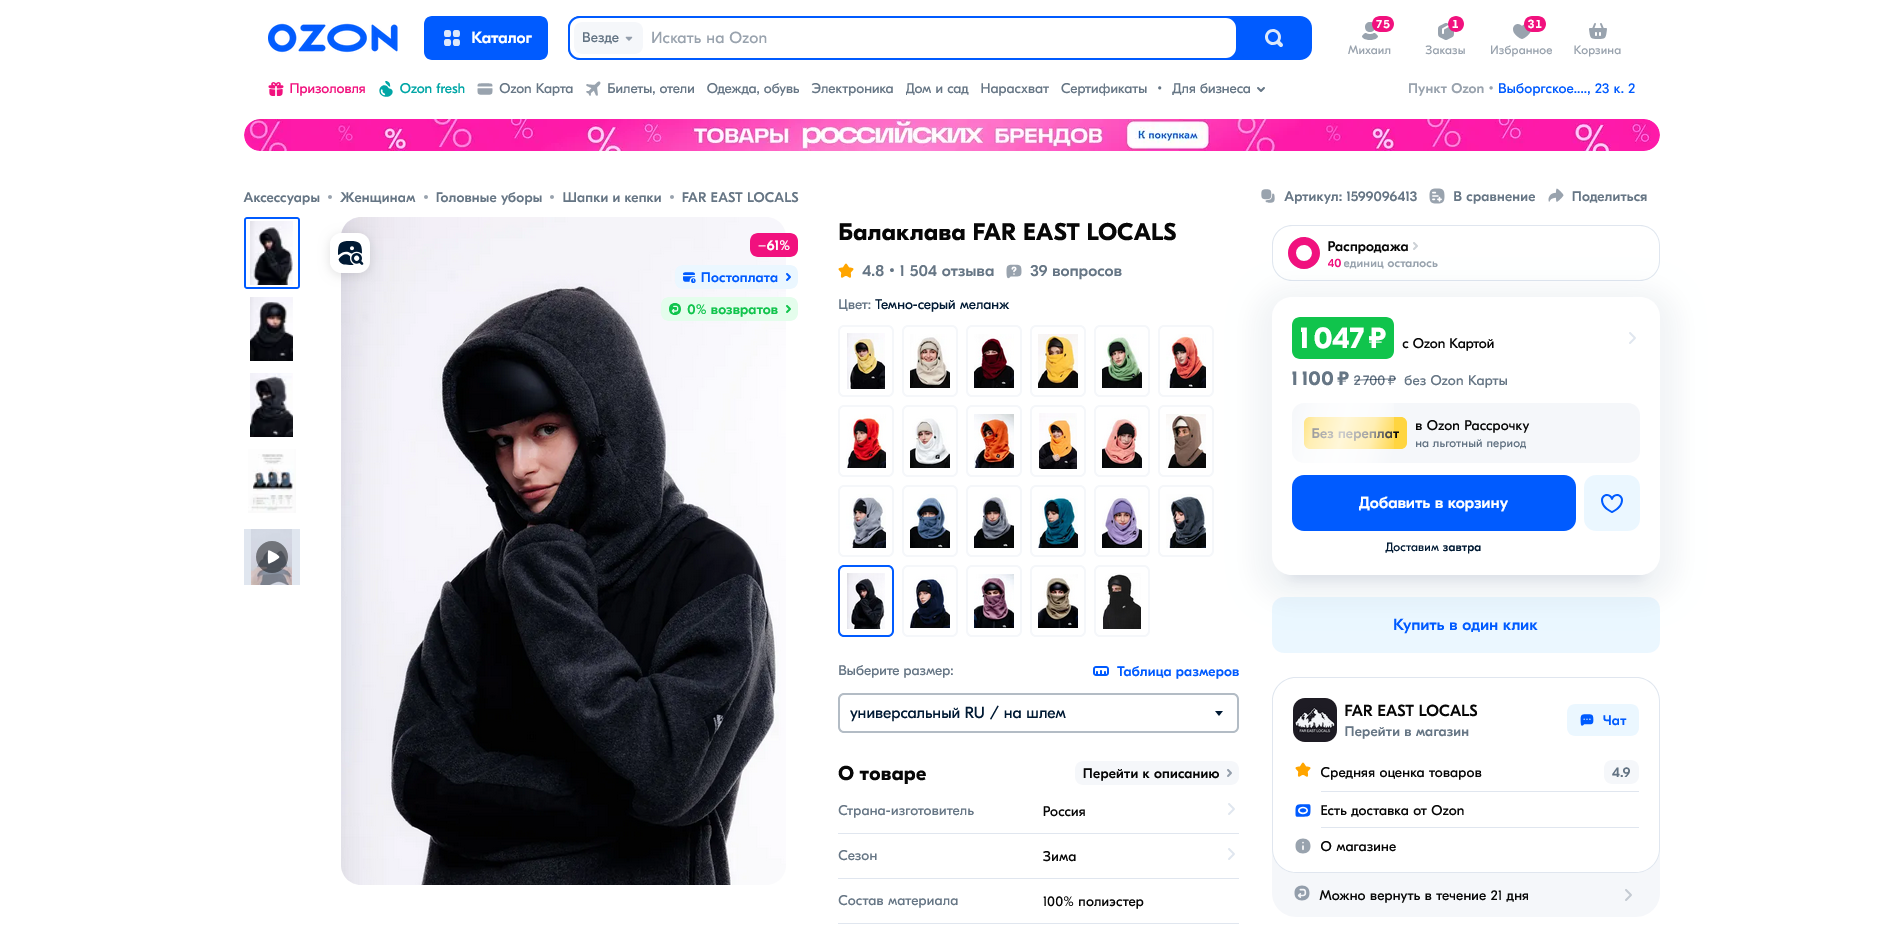Viewport: 1903px width, 927px height.
Task: Add balaclava to favorites with heart button
Action: pos(1611,503)
